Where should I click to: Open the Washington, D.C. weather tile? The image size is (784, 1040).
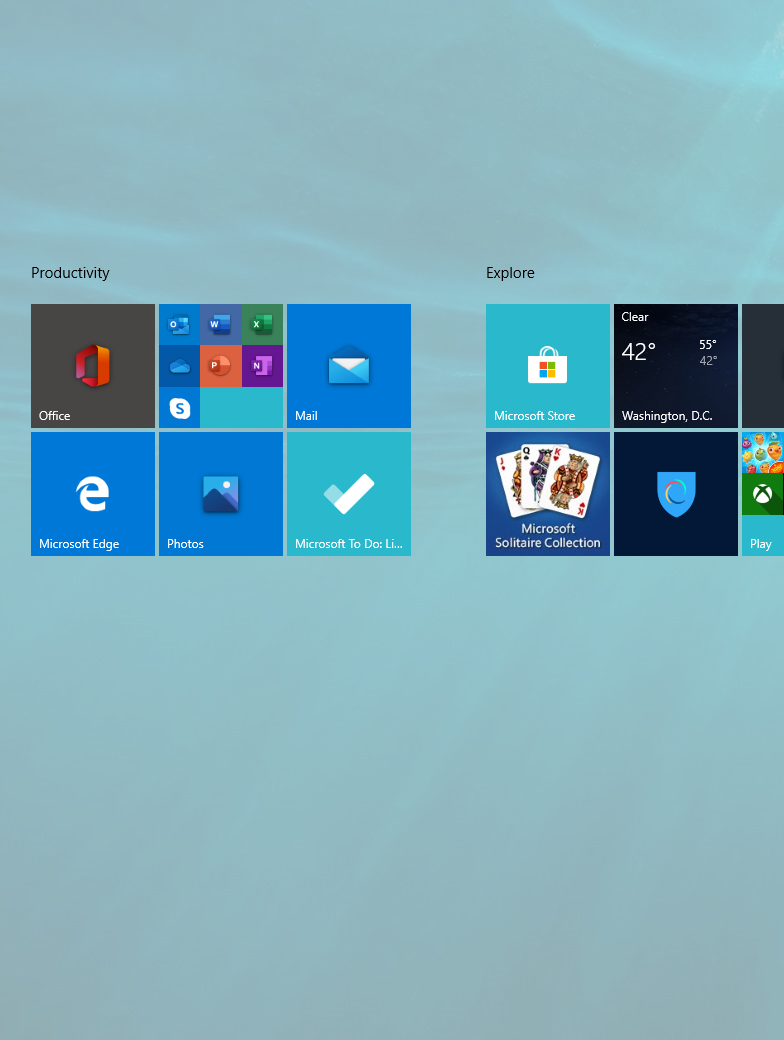676,365
